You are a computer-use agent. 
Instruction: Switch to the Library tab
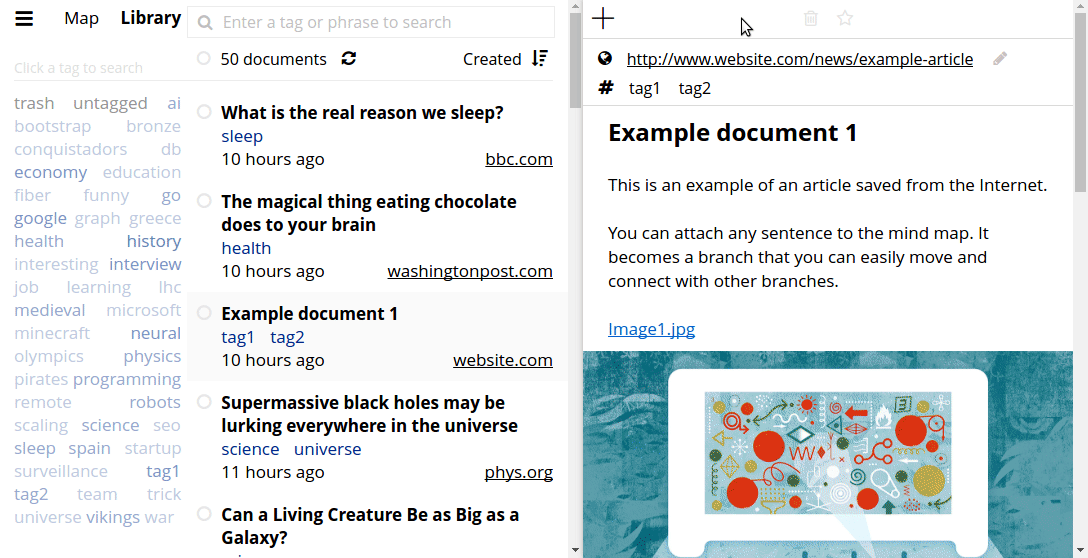150,18
